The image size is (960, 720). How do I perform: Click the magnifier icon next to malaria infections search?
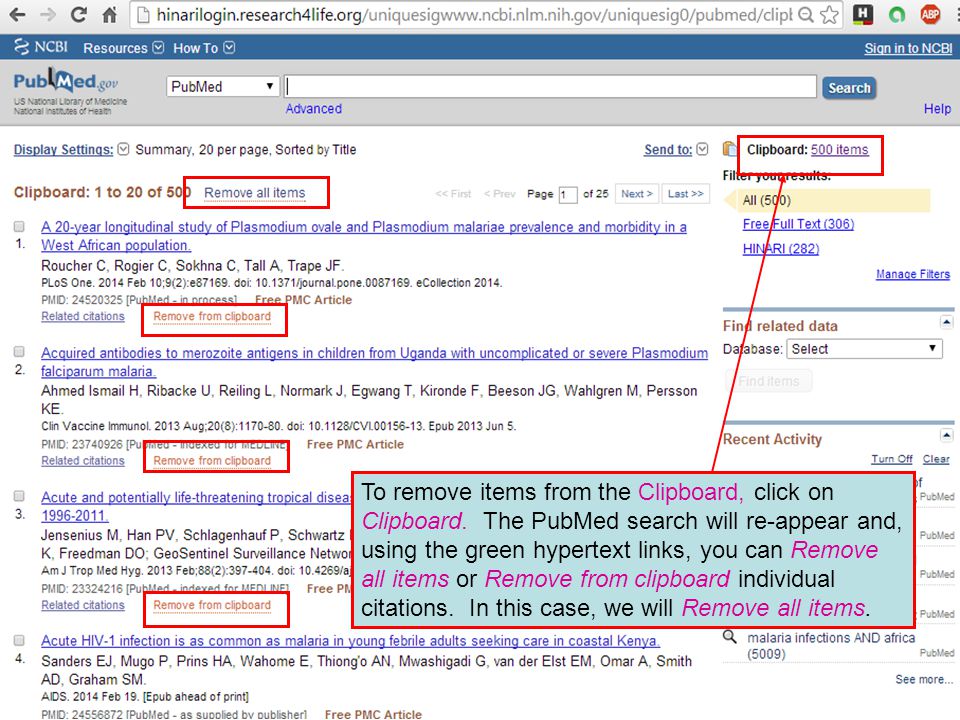point(729,637)
